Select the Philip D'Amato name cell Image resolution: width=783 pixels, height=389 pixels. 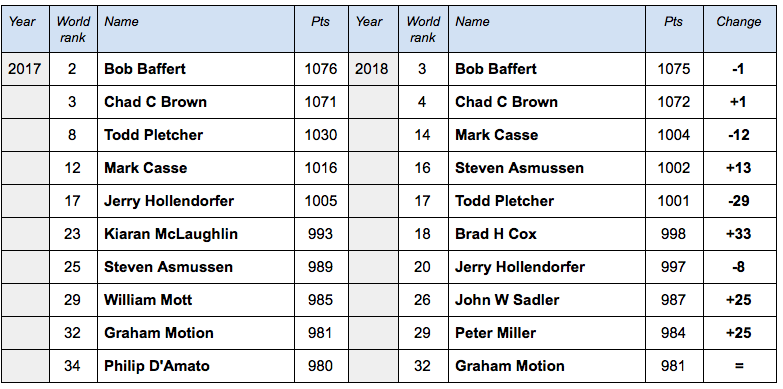tap(196, 366)
